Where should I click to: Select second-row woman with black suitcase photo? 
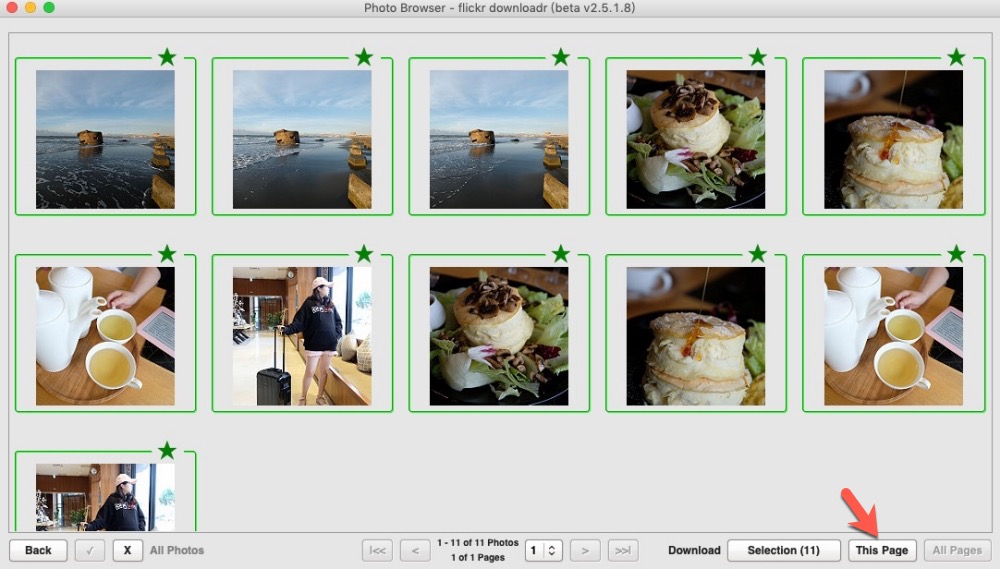coord(302,336)
